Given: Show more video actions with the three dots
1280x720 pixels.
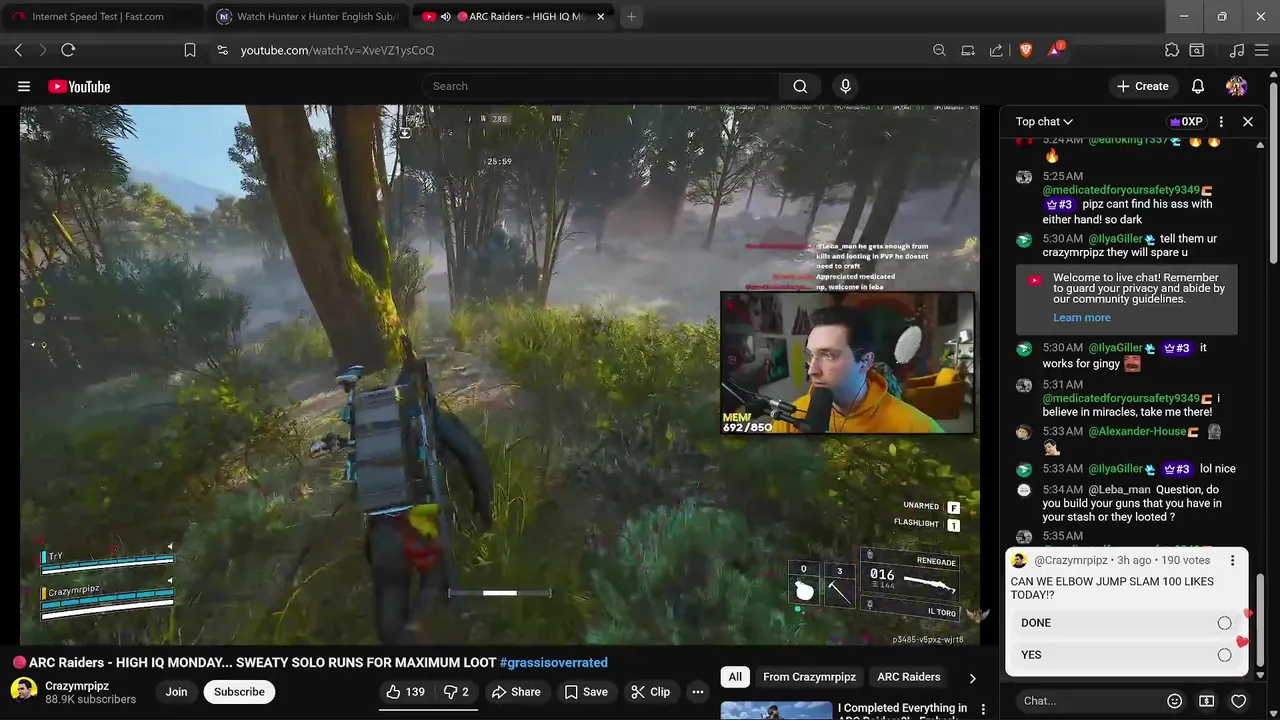Looking at the screenshot, I should pyautogui.click(x=698, y=692).
